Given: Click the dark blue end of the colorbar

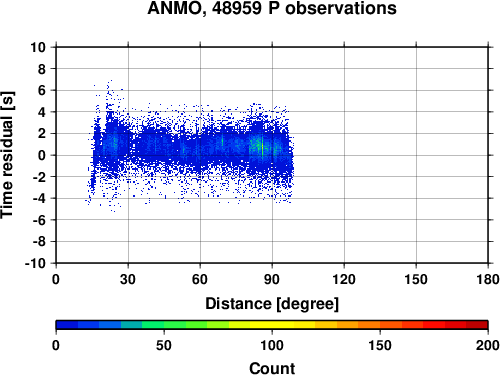Looking at the screenshot, I should pos(67,324).
